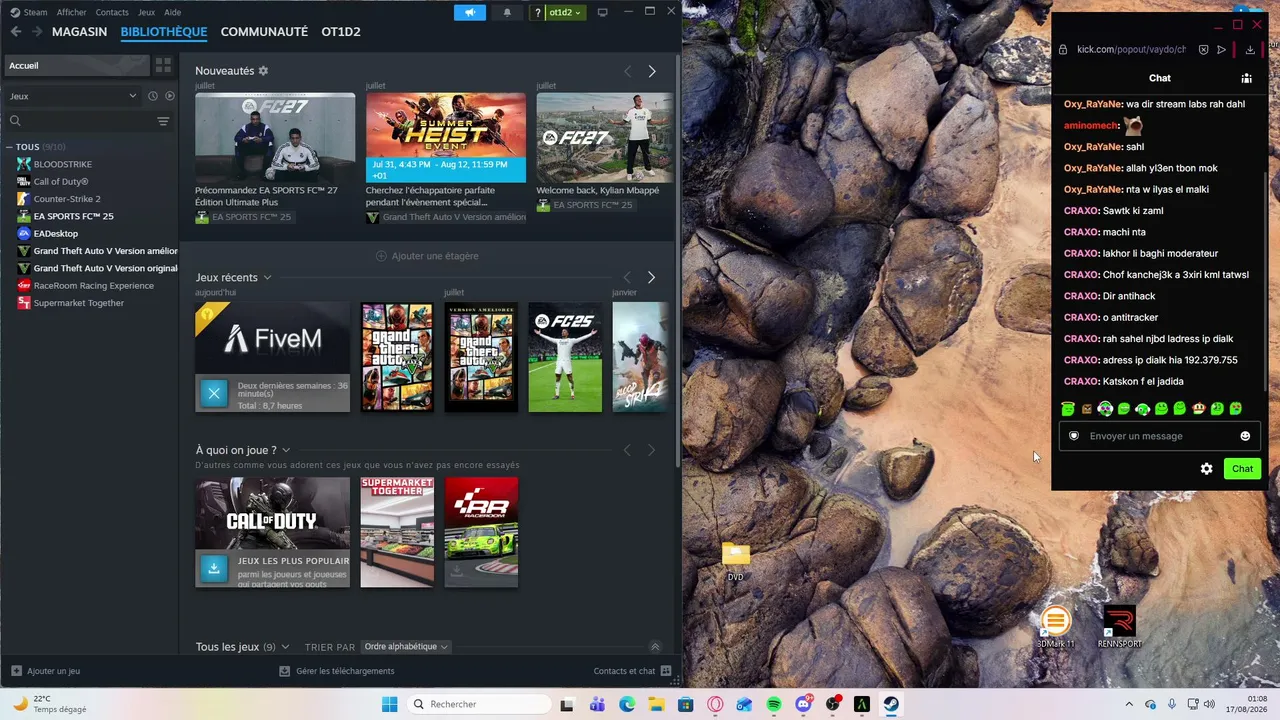This screenshot has width=1280, height=720.
Task: Open 3DMark 11 desktop shortcut
Action: [x=1055, y=628]
